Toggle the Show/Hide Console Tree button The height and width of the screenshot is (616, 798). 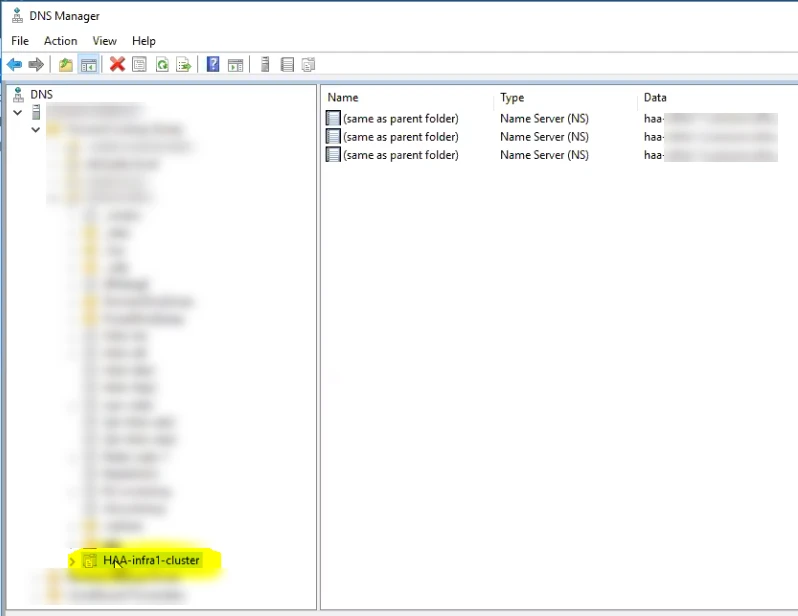89,65
